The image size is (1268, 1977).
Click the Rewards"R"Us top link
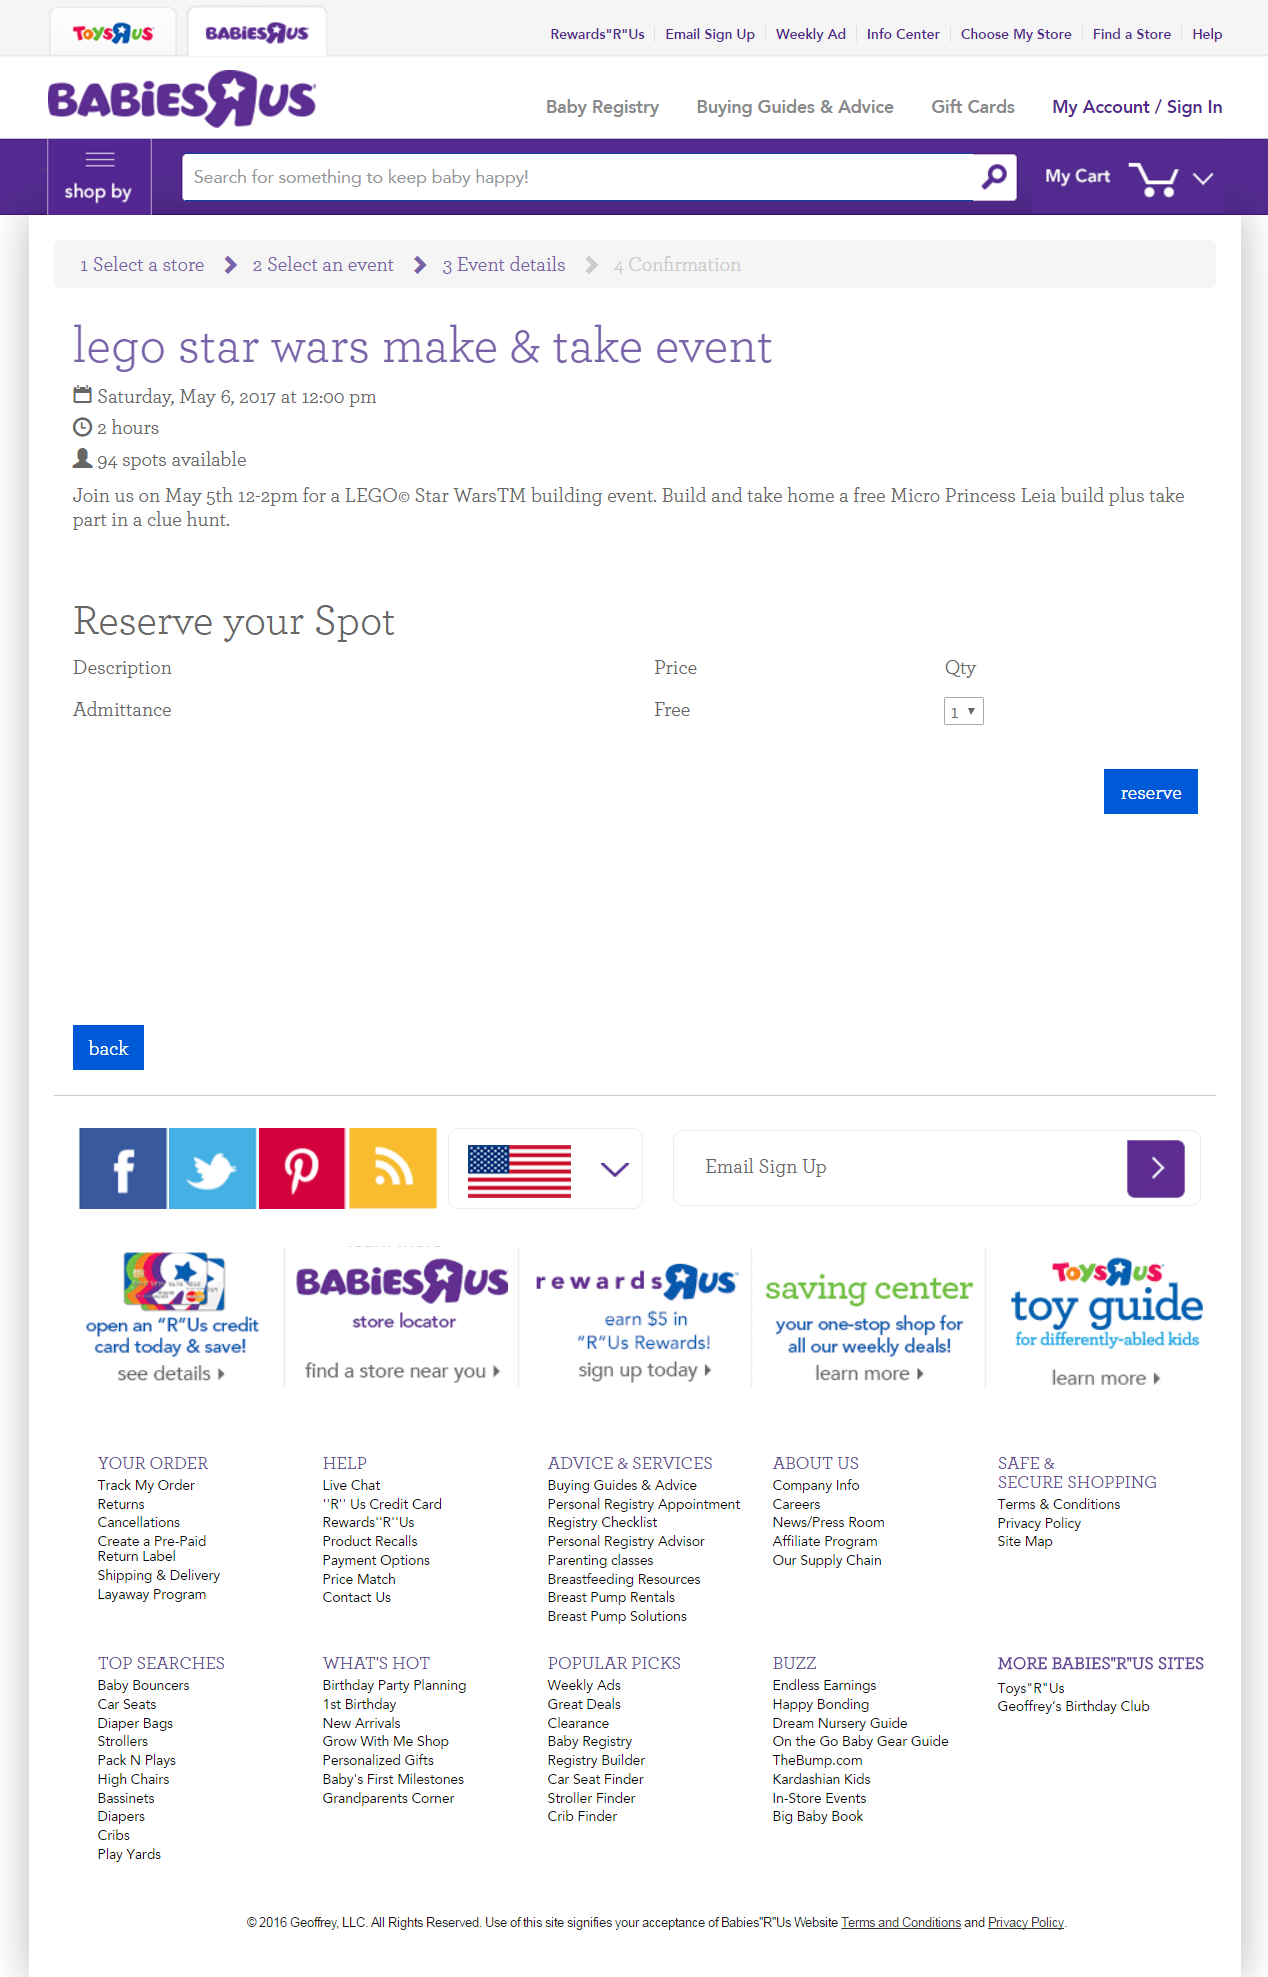point(597,34)
